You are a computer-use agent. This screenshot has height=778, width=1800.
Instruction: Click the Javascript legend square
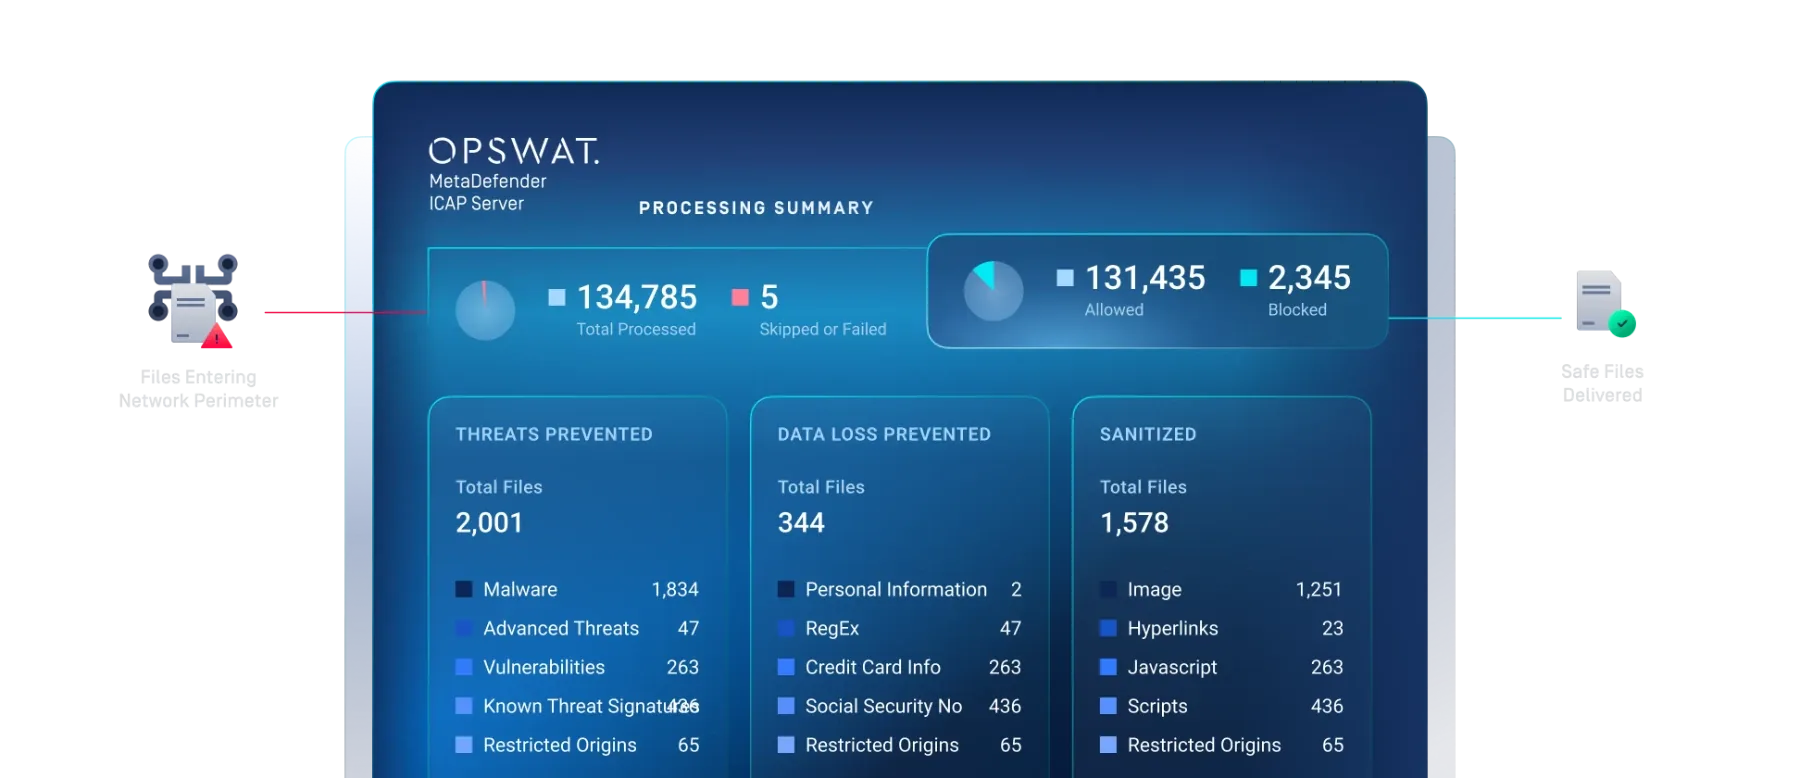click(x=1108, y=667)
